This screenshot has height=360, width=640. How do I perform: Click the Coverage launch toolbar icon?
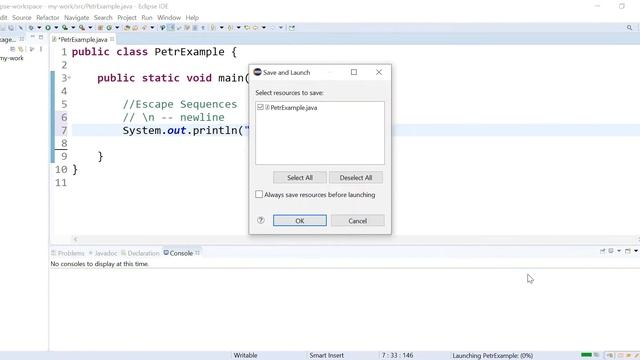65,28
